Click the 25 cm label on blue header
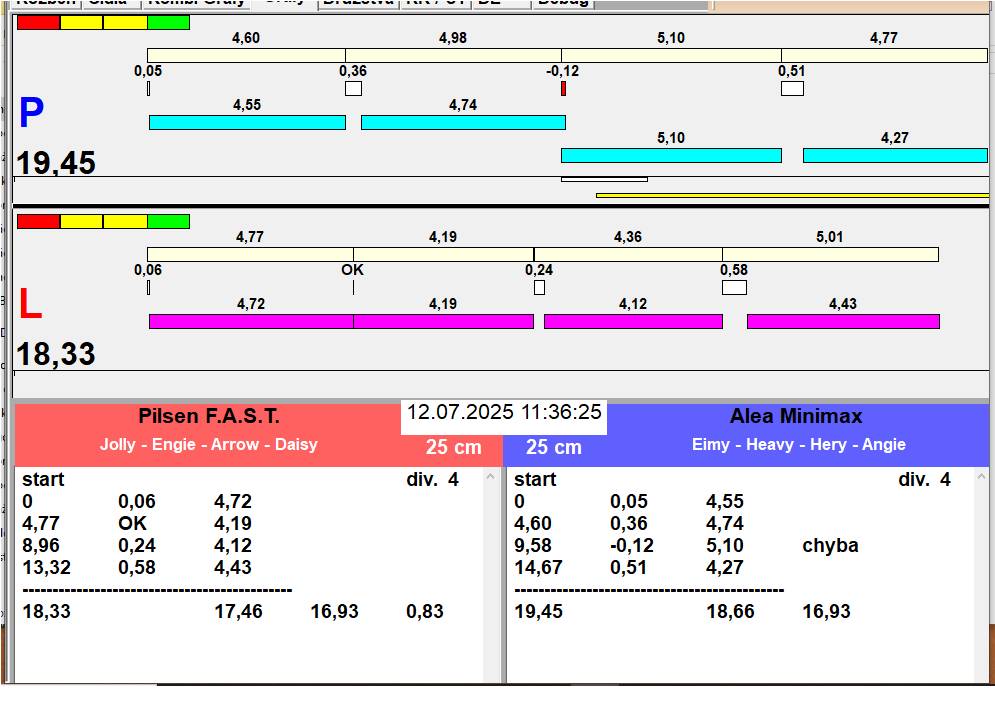 554,447
